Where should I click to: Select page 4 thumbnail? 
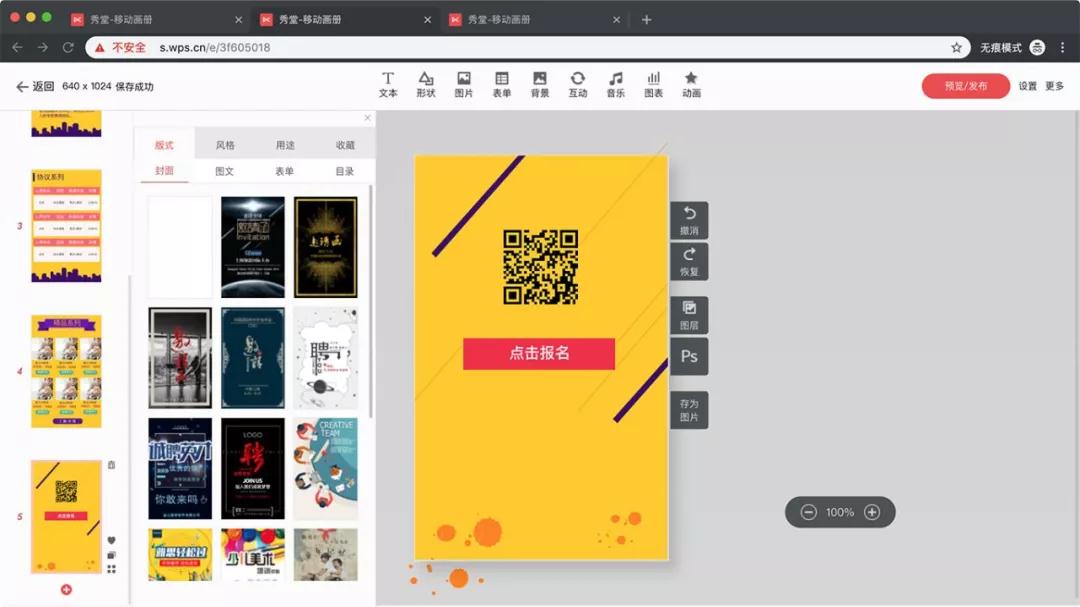tap(66, 371)
